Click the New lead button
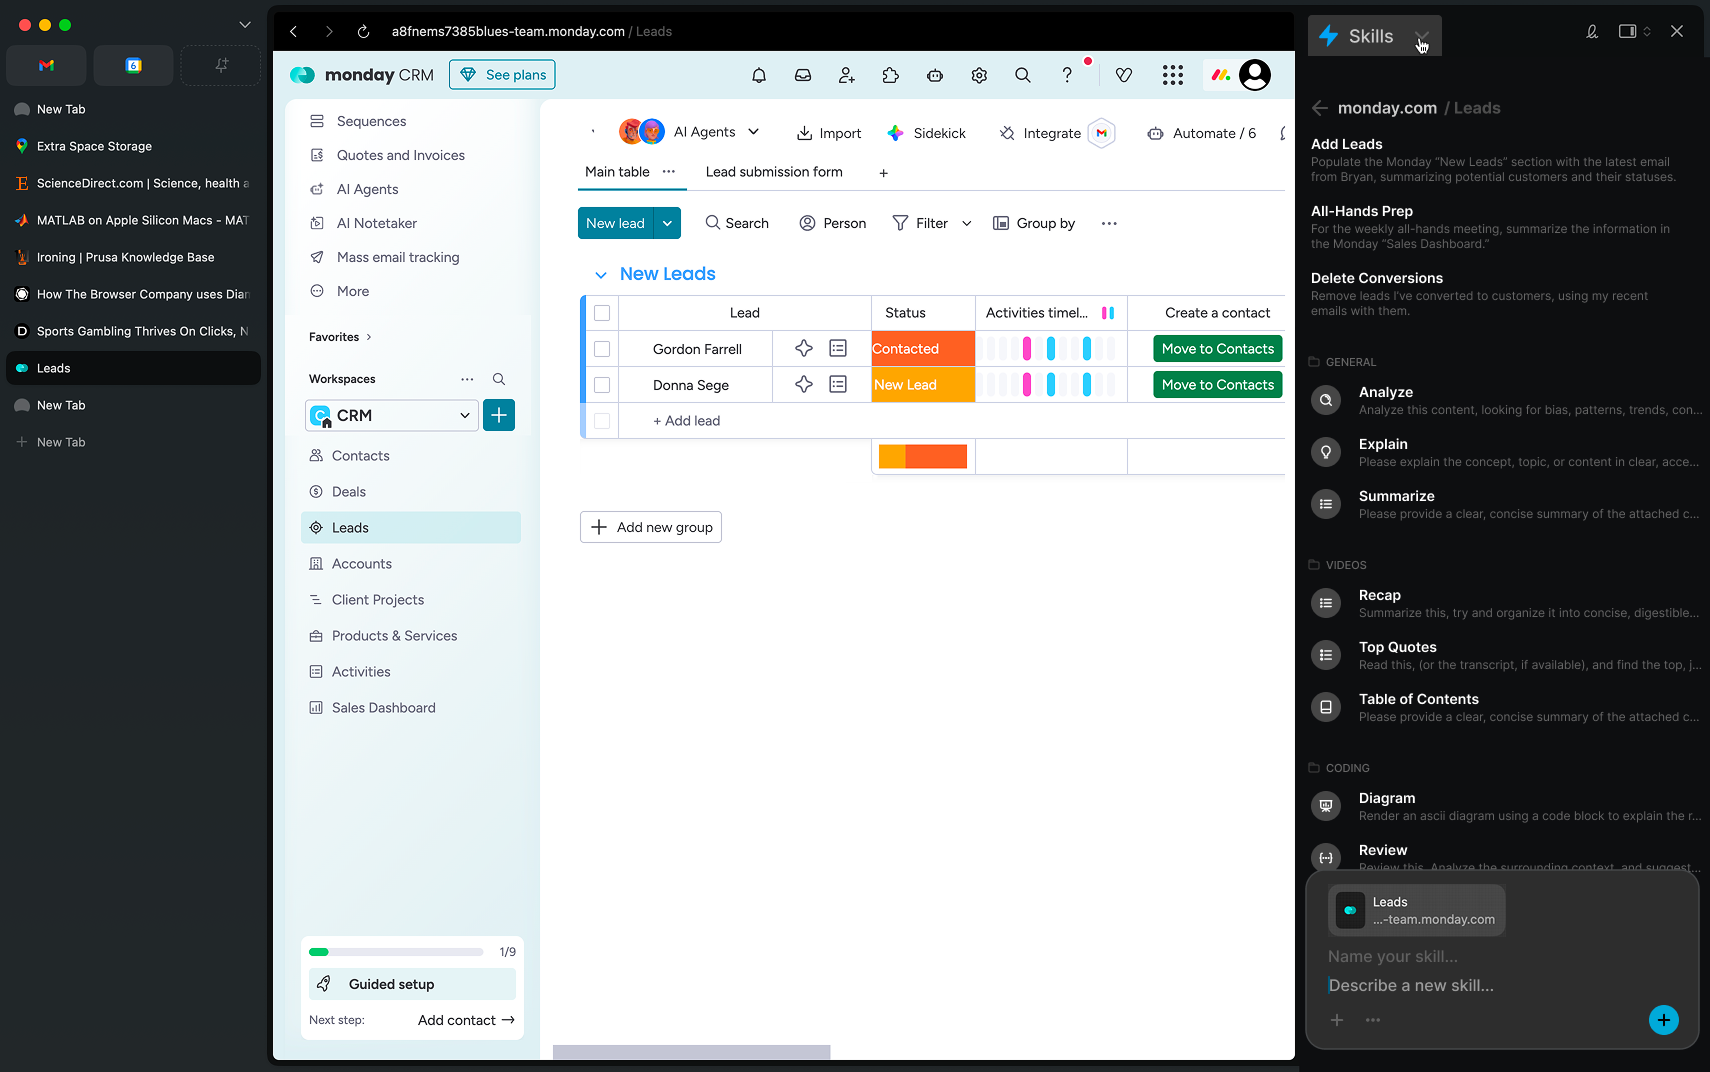Image resolution: width=1710 pixels, height=1072 pixels. point(615,223)
